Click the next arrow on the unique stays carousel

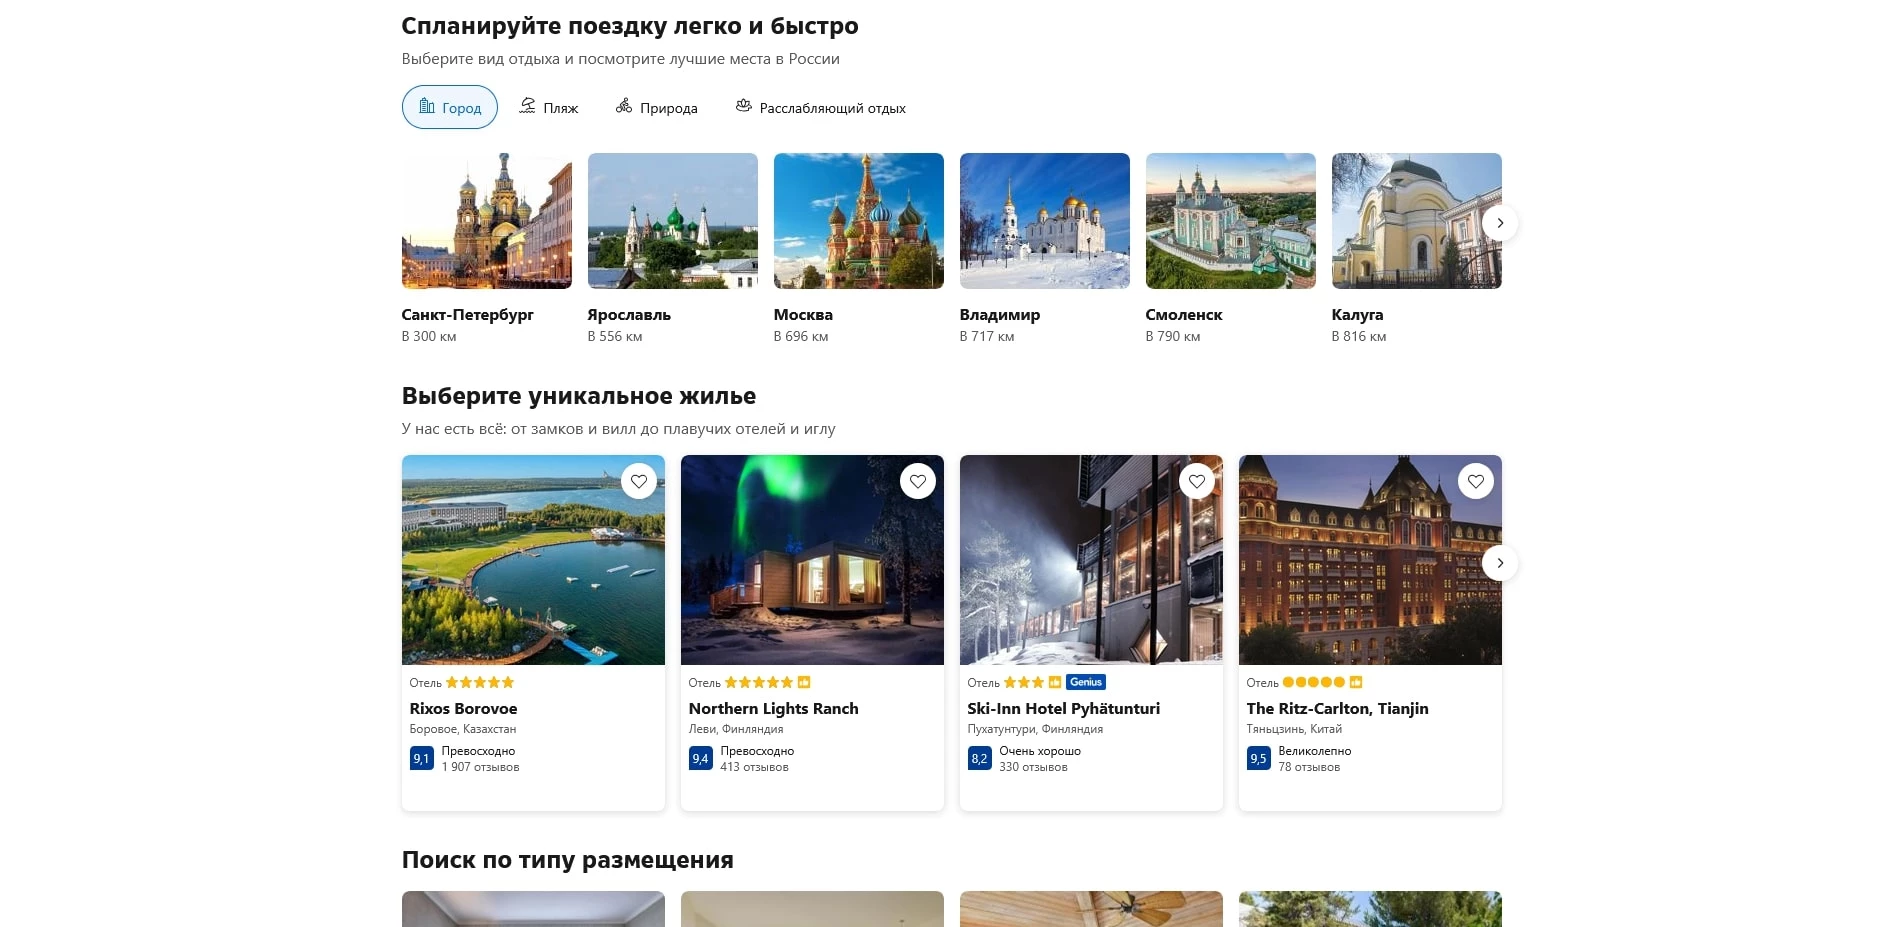click(1500, 563)
